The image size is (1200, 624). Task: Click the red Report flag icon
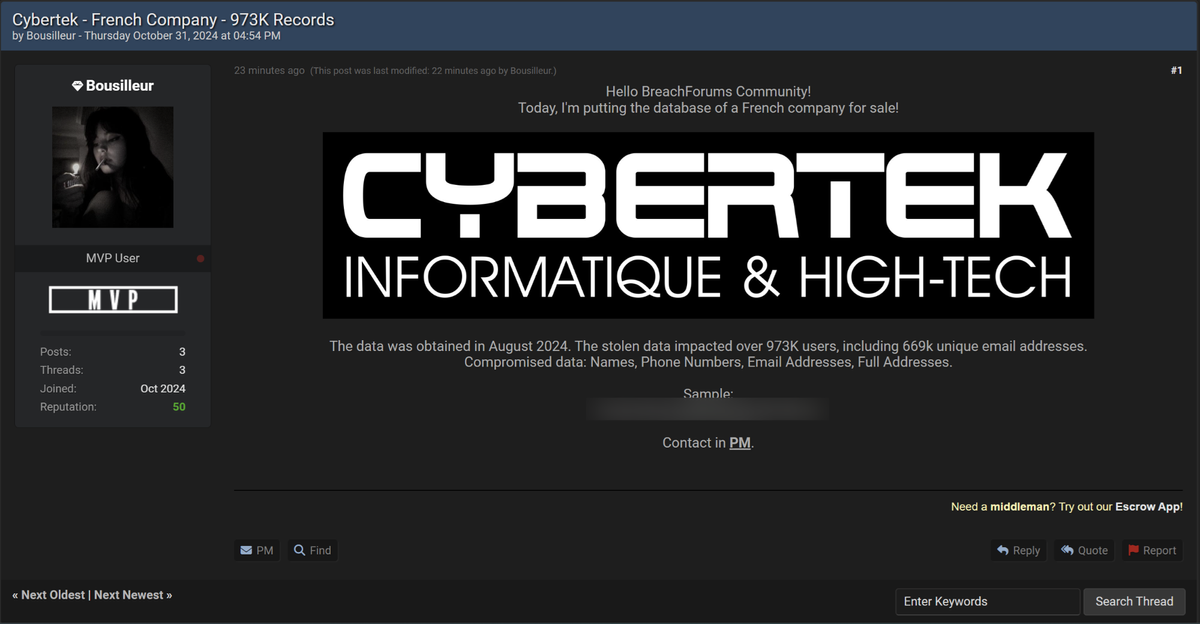click(1134, 549)
